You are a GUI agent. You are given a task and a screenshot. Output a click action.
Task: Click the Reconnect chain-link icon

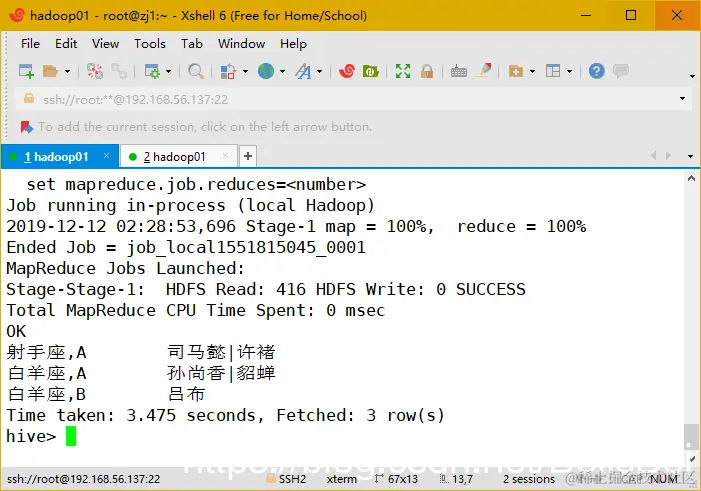119,71
